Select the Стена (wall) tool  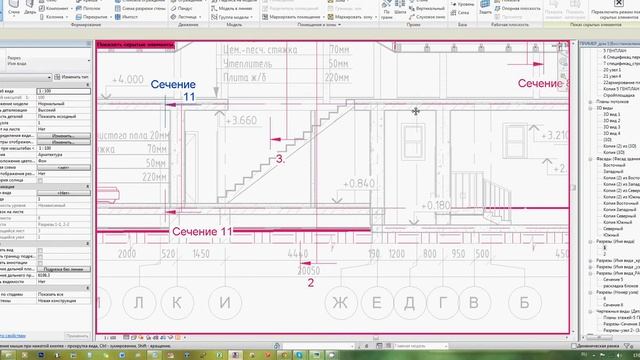click(14, 7)
